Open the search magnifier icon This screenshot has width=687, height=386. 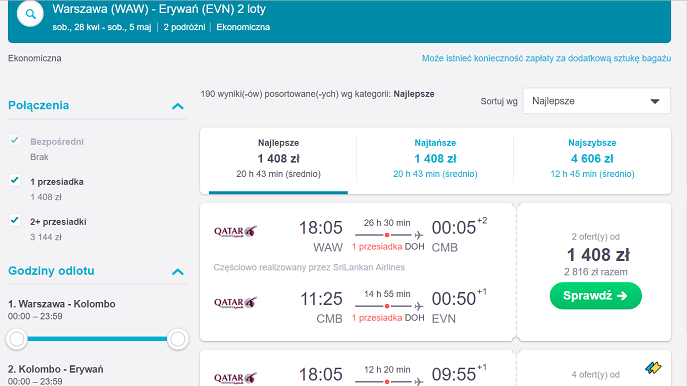pos(30,14)
